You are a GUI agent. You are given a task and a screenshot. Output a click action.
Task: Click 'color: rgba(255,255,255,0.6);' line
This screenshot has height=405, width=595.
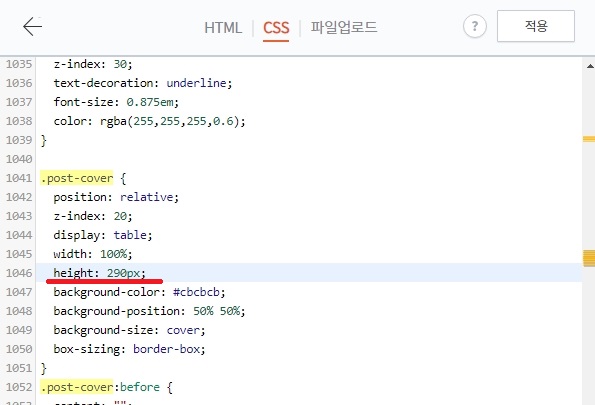pyautogui.click(x=150, y=121)
